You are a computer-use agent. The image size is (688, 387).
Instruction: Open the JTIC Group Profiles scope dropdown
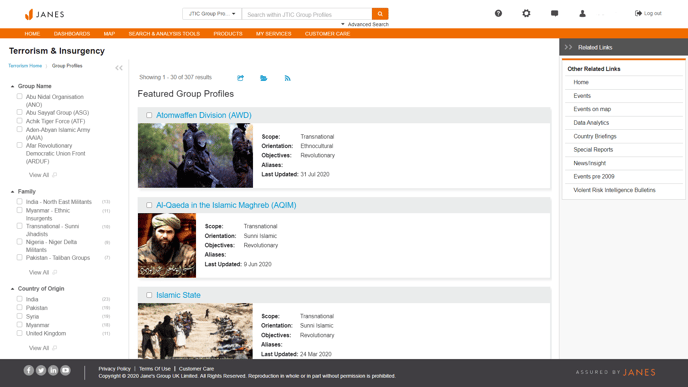coord(212,14)
